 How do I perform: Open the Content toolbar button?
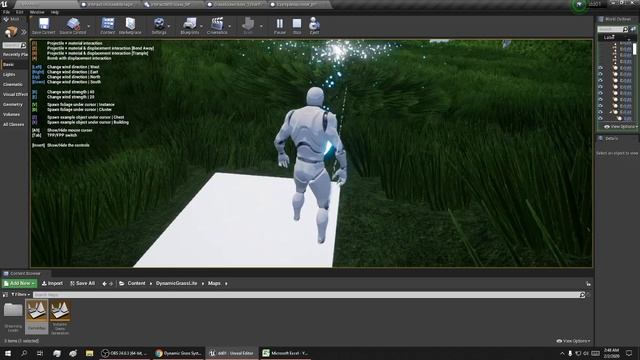(x=108, y=26)
